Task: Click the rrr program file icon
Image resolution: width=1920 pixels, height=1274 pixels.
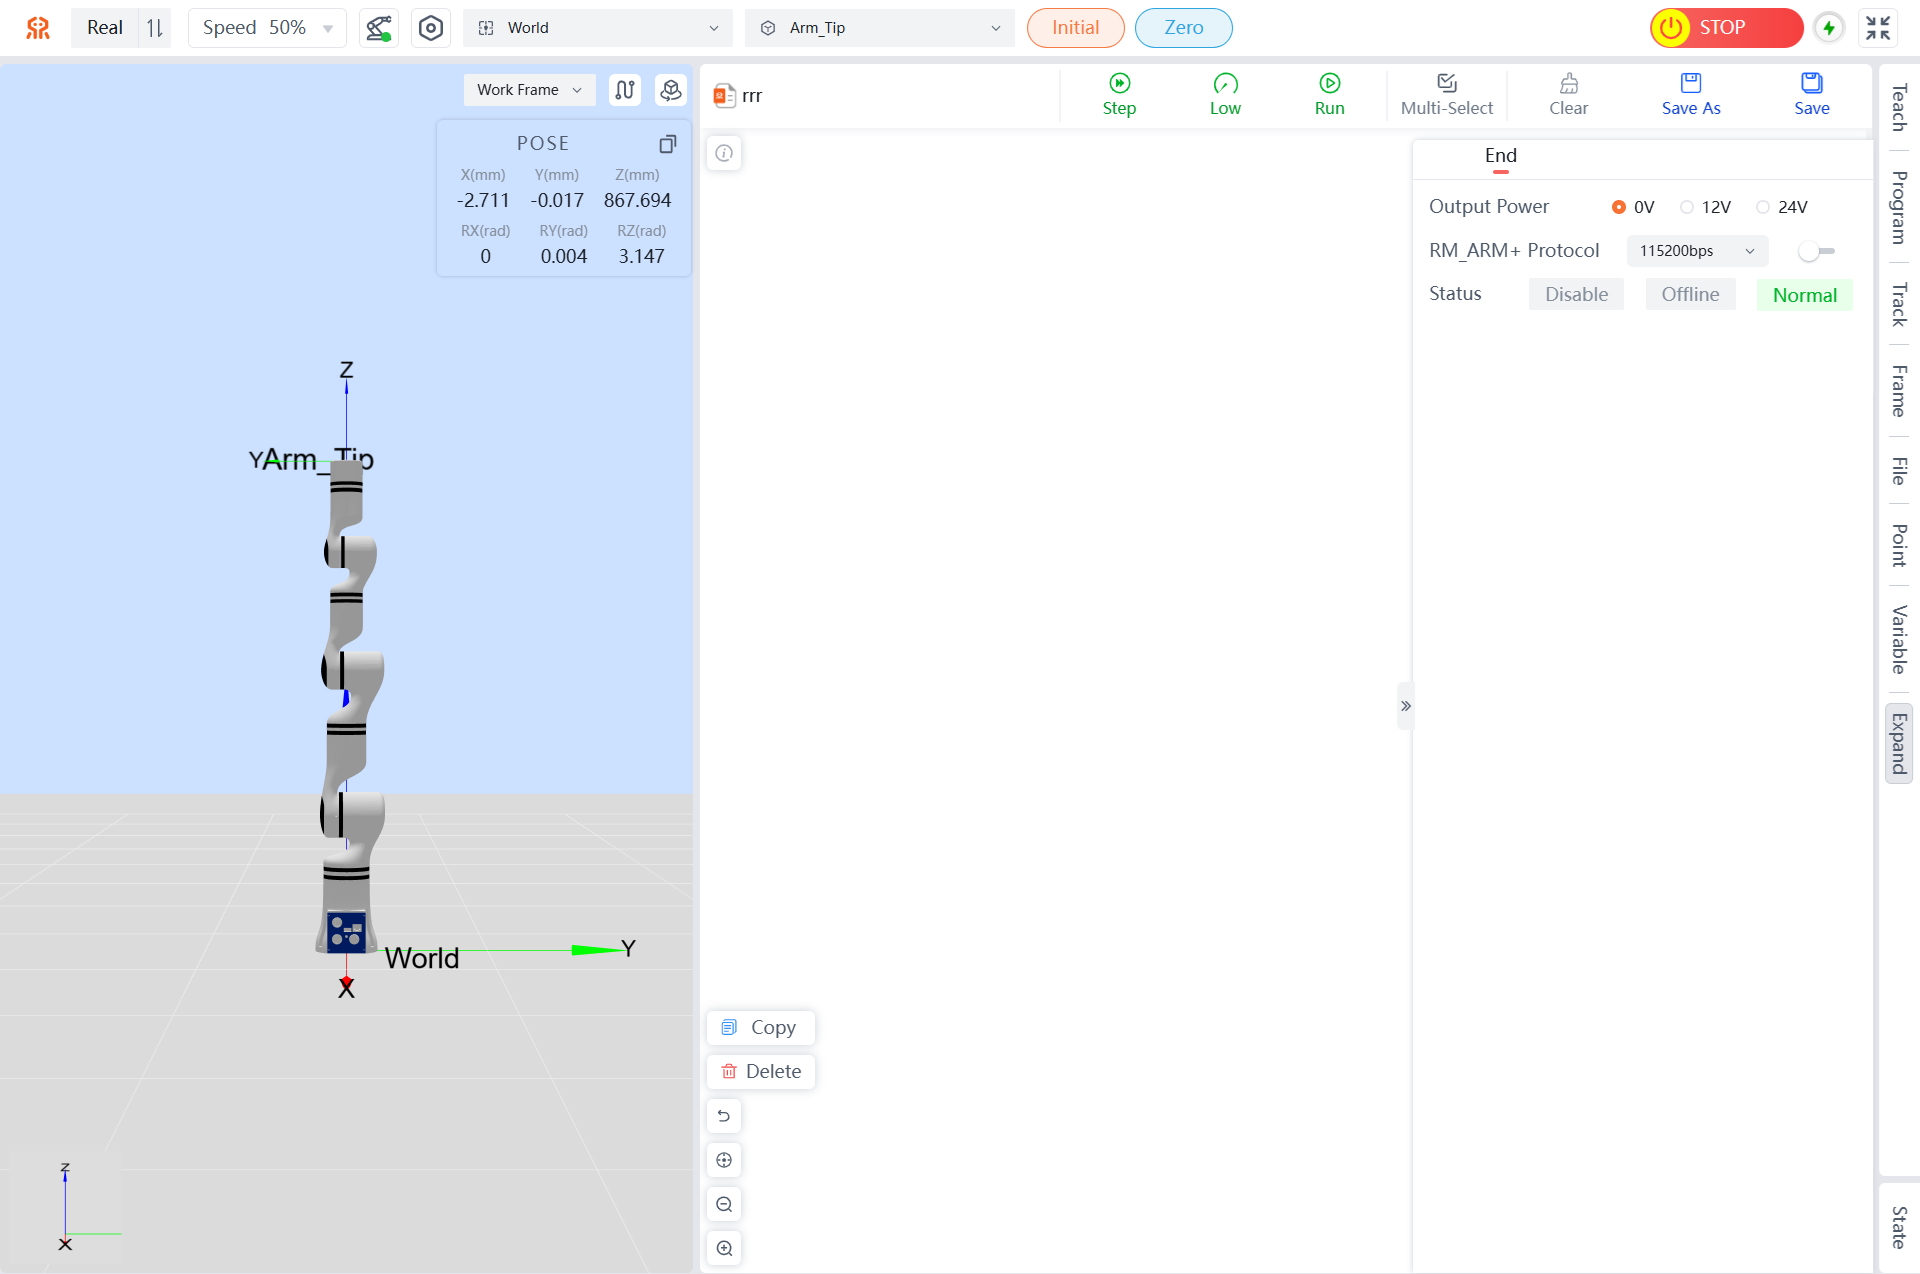Action: coord(724,96)
